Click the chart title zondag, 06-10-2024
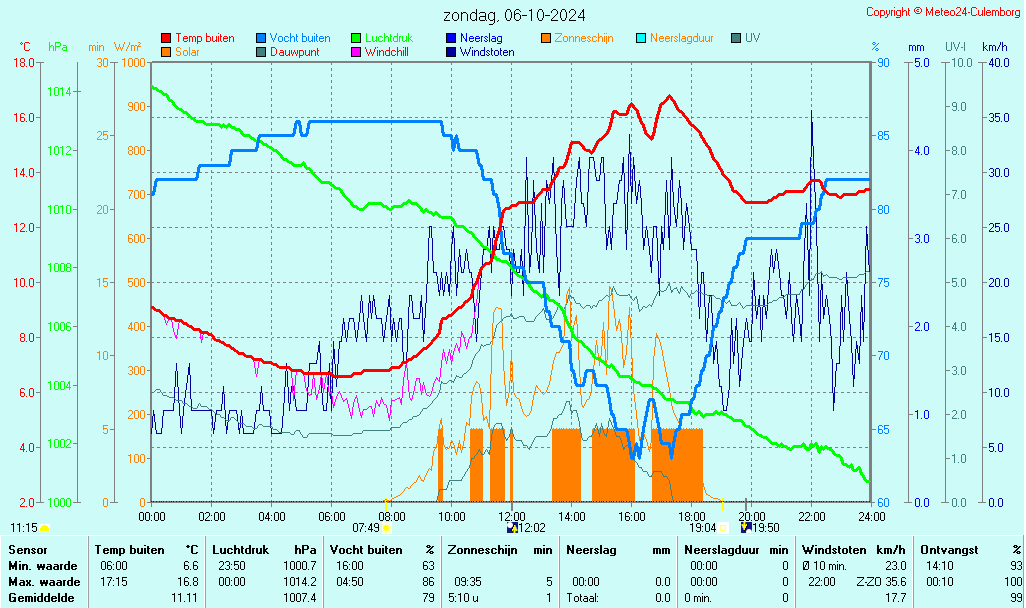Viewport: 1026px width, 608px height. point(515,15)
